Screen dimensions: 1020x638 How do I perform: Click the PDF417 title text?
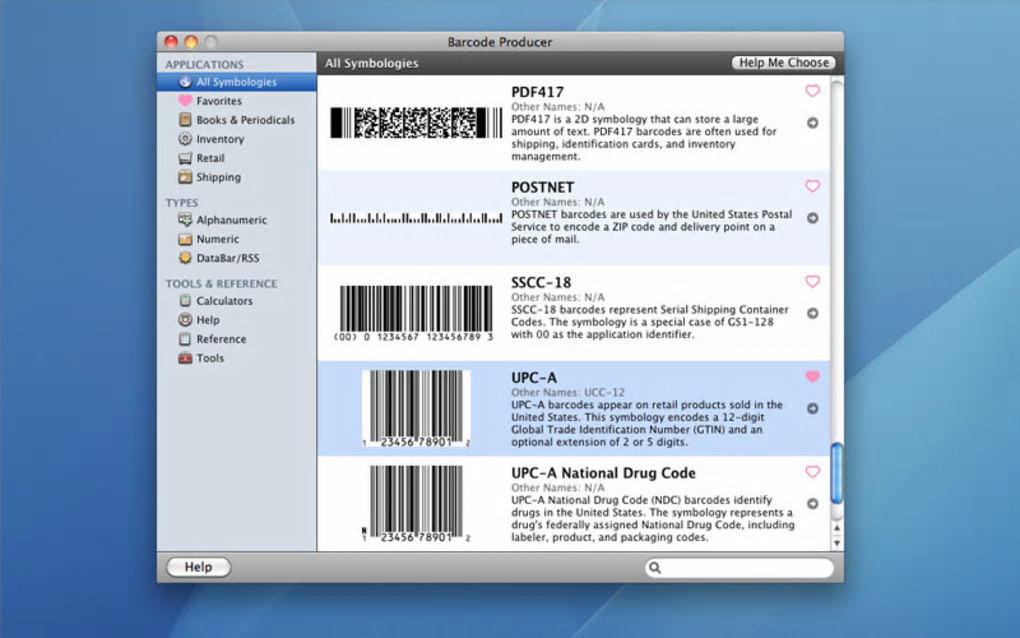537,92
